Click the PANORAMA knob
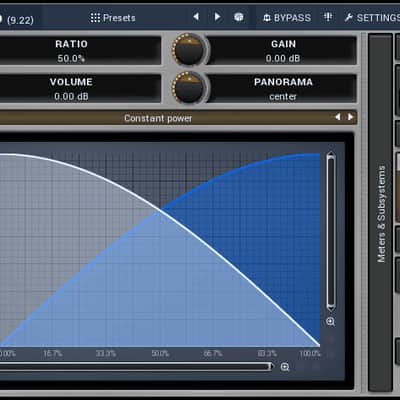400x400 pixels. tap(189, 87)
